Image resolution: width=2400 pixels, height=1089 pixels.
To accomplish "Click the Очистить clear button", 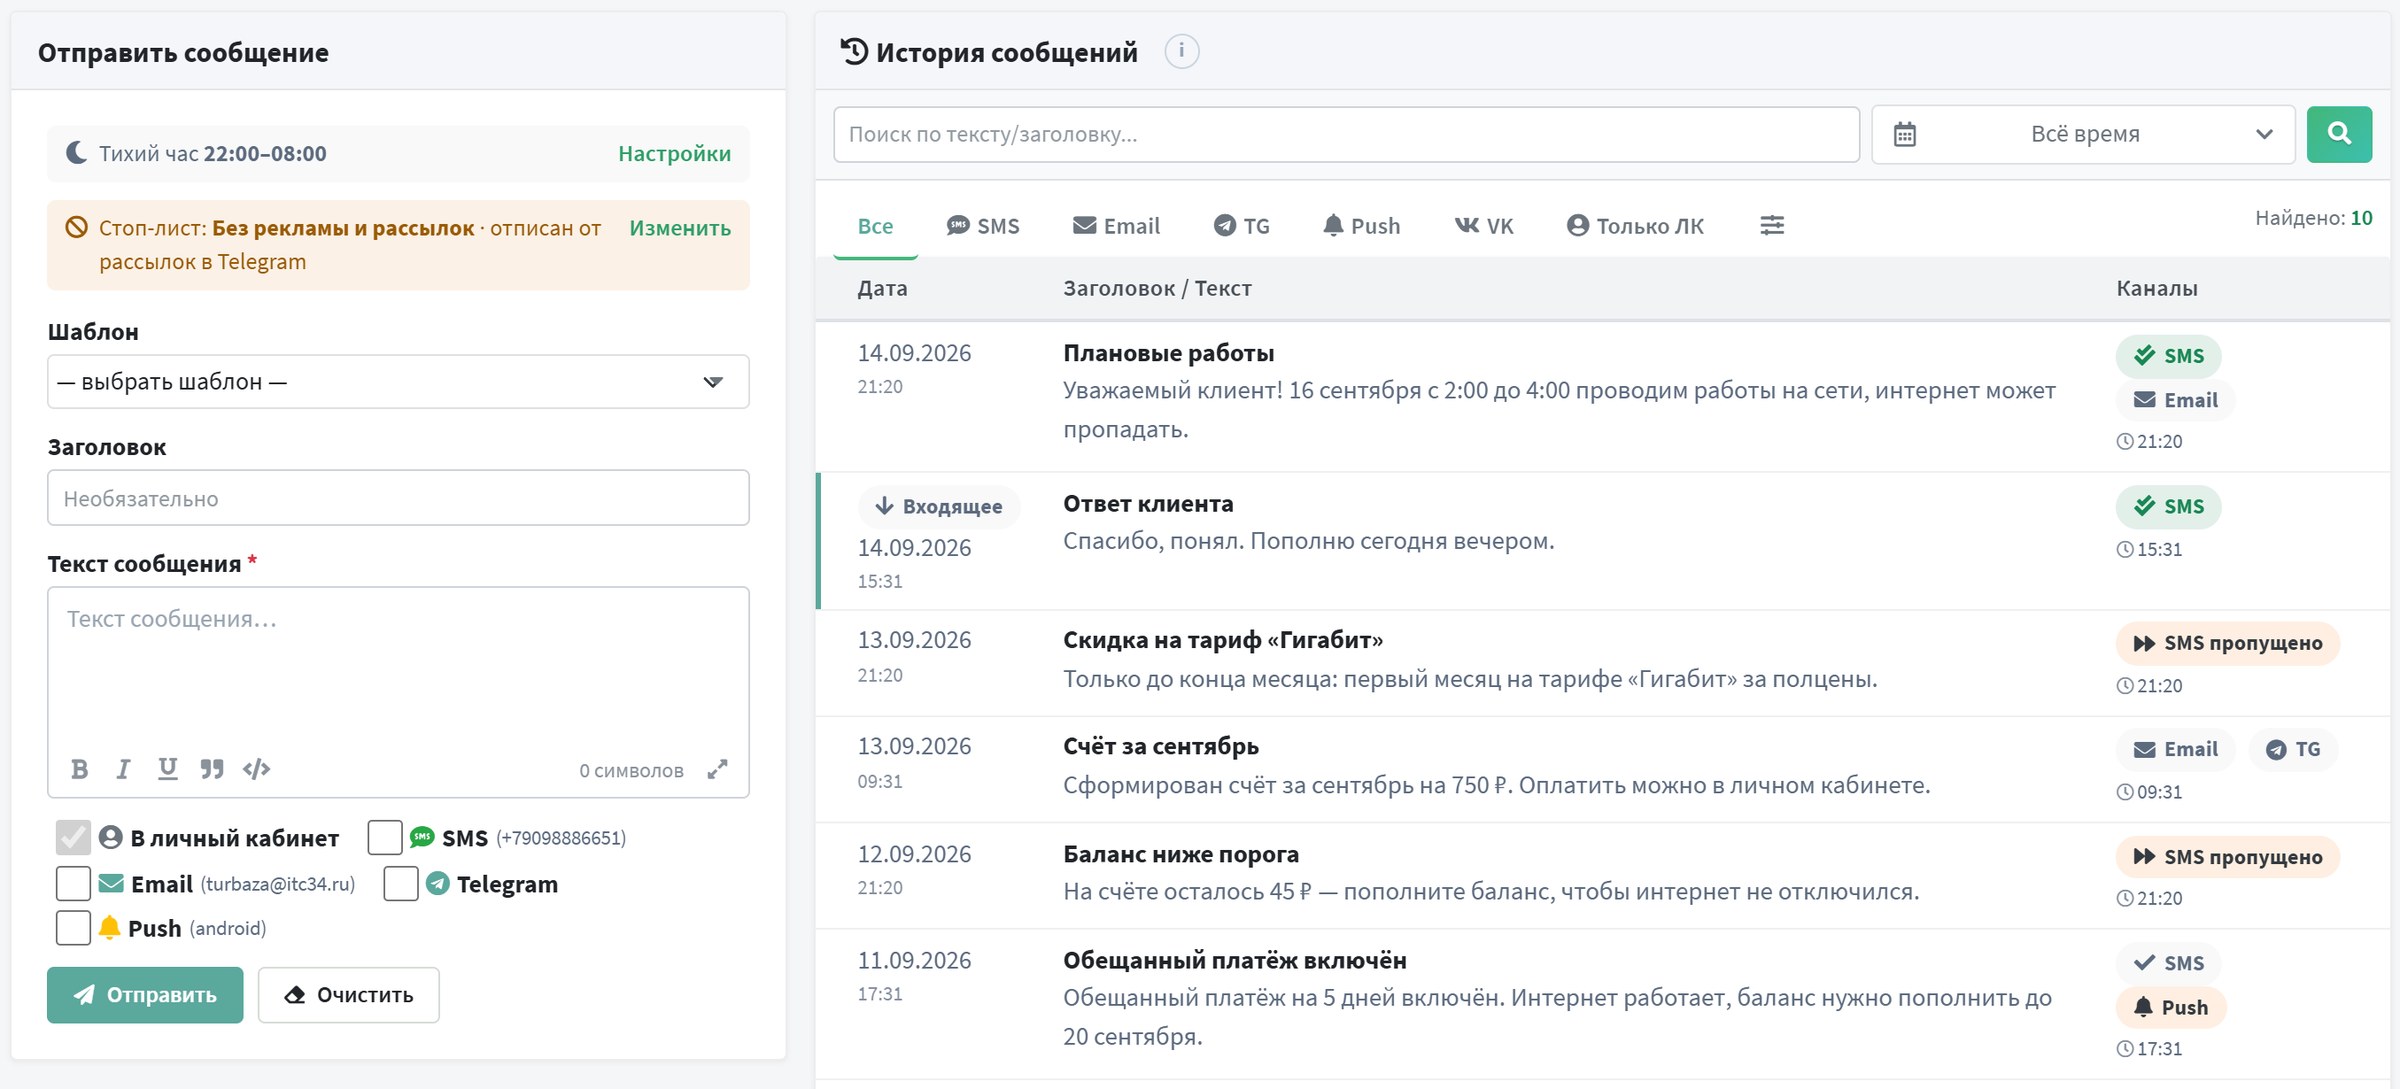I will point(349,995).
